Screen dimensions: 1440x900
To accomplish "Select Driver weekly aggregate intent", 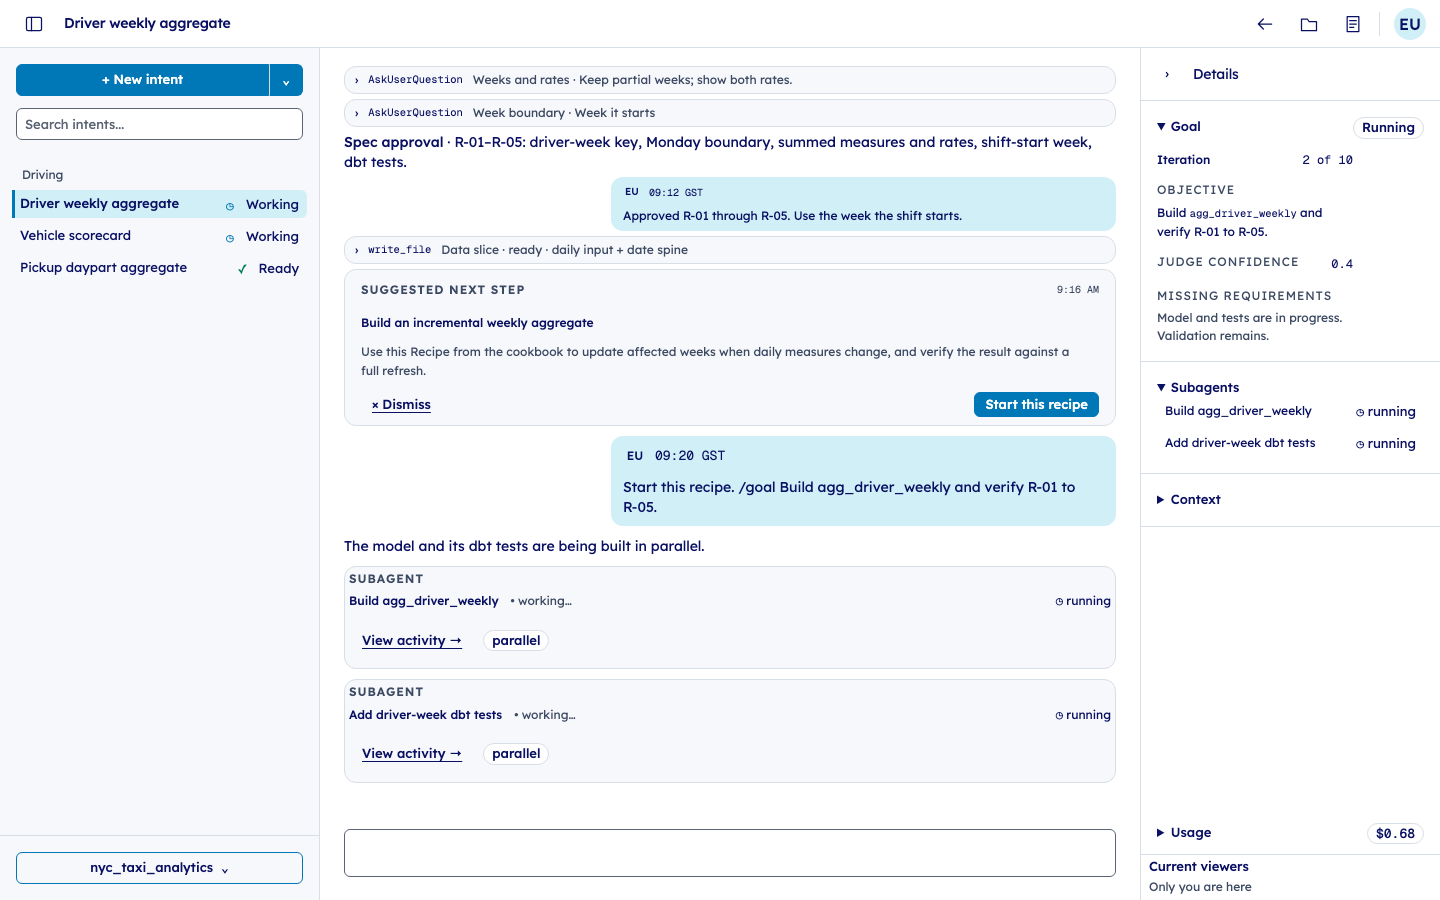I will [x=160, y=204].
